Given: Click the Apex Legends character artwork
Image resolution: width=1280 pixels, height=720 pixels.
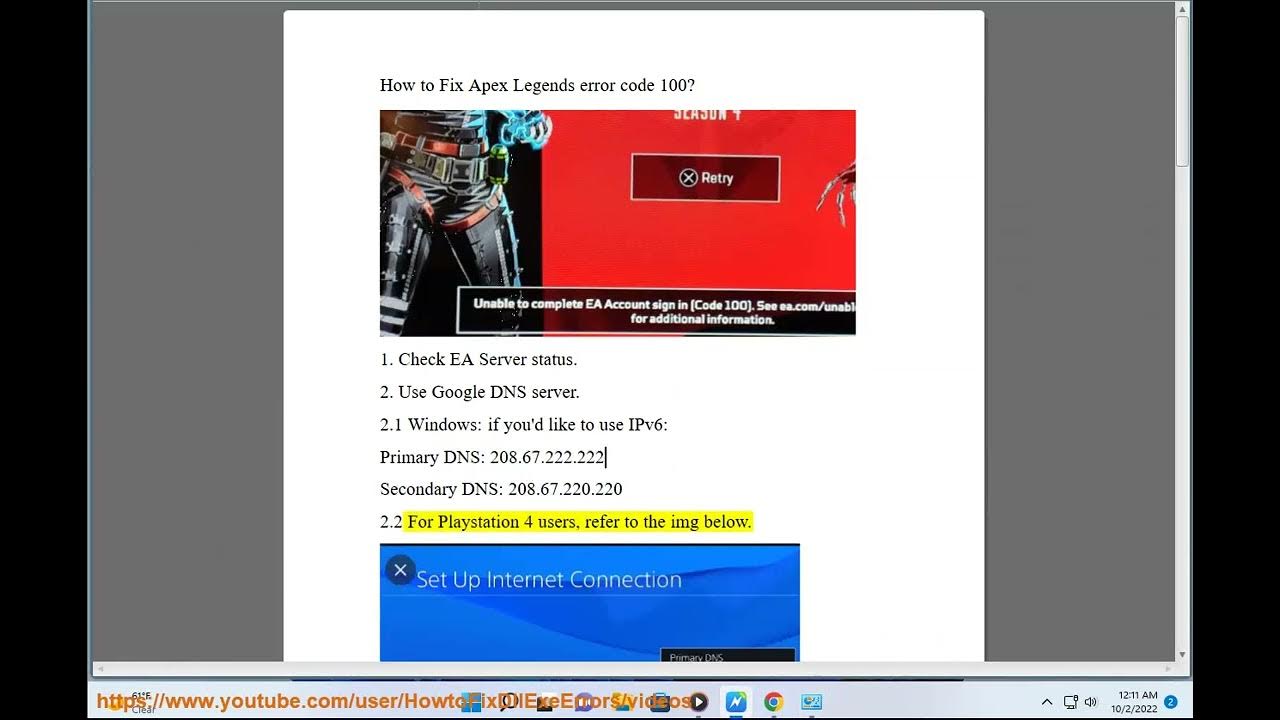Looking at the screenshot, I should [460, 222].
